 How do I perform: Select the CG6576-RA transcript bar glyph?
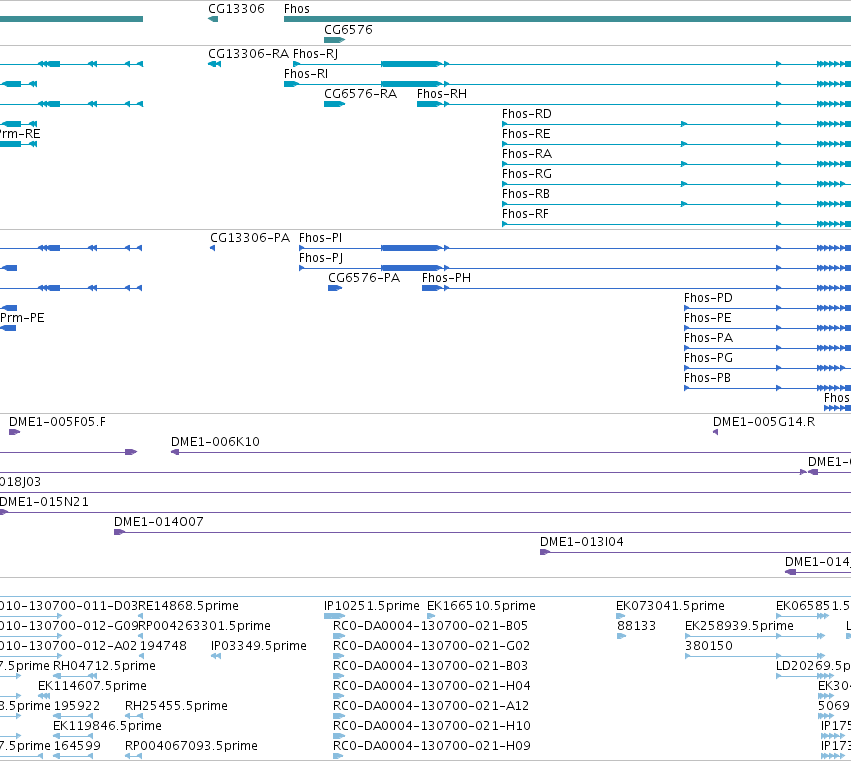pyautogui.click(x=334, y=104)
